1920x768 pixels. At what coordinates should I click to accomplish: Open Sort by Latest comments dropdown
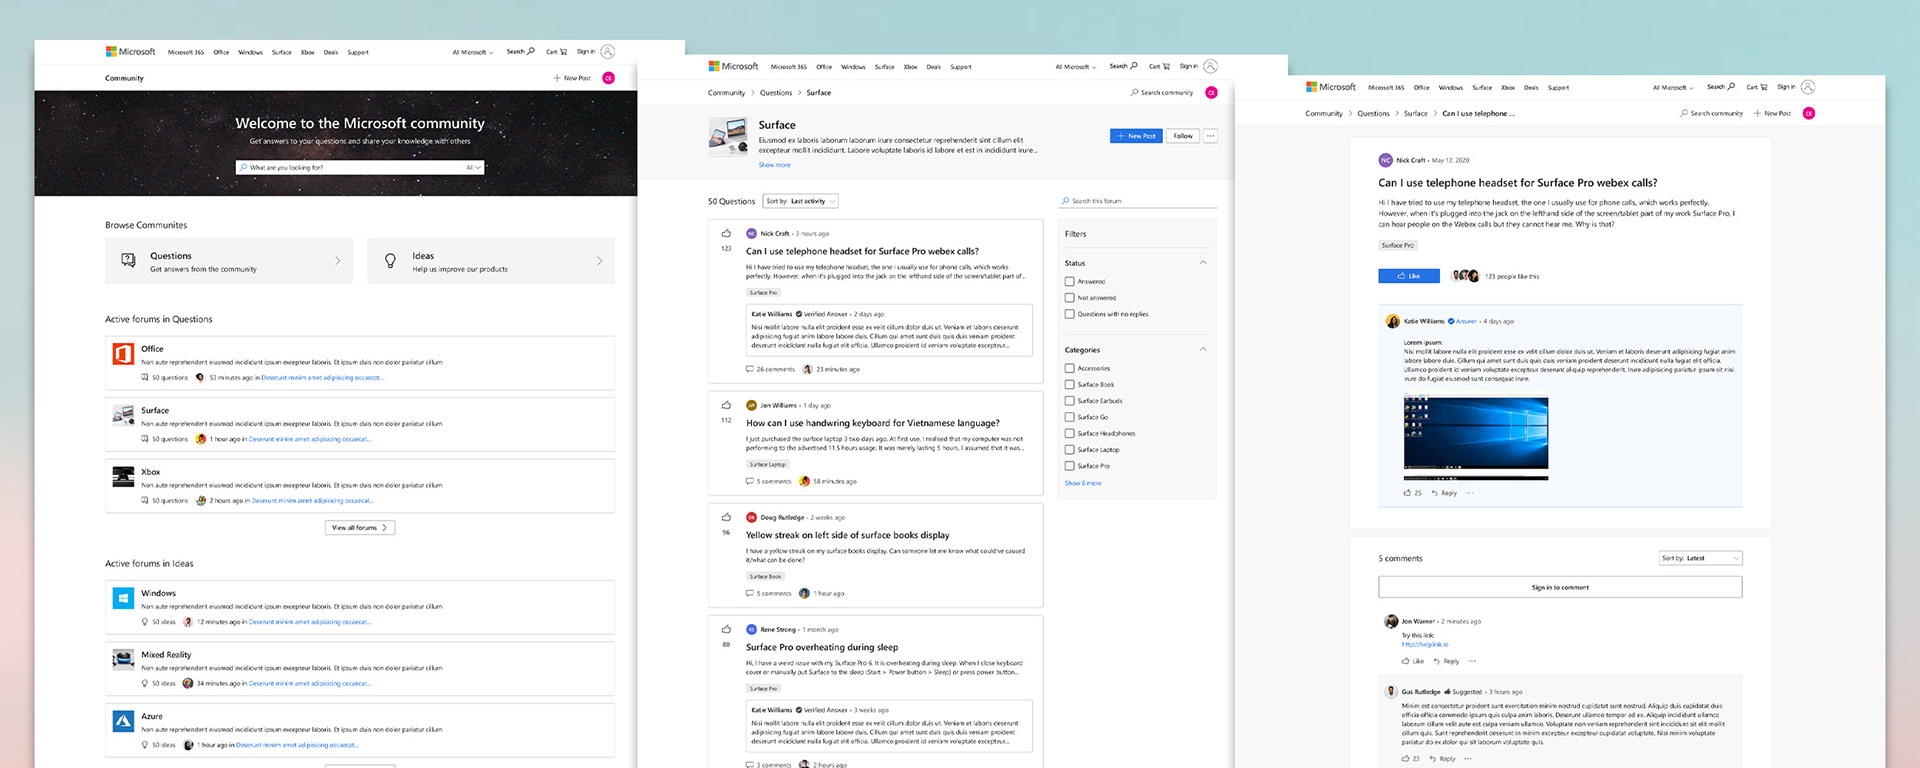click(1700, 558)
